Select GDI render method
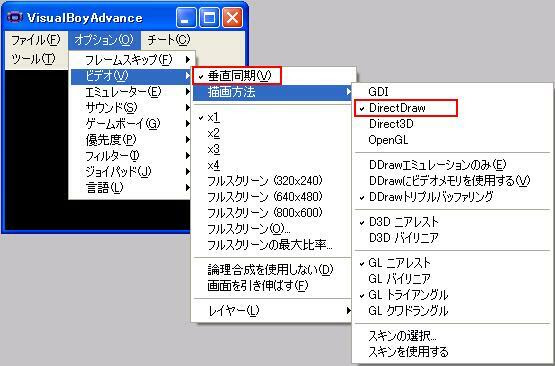 click(x=453, y=92)
